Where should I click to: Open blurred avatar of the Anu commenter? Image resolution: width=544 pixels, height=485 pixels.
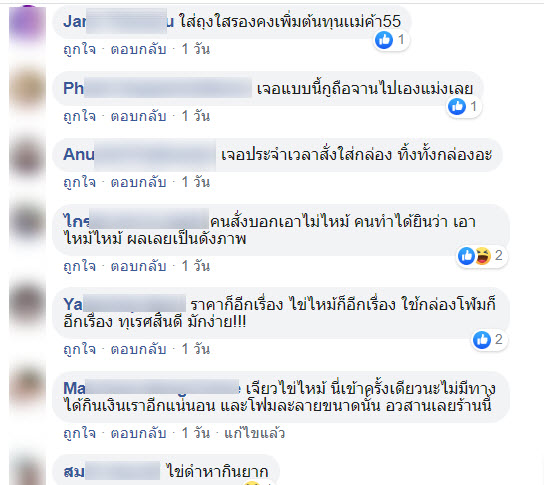27,156
